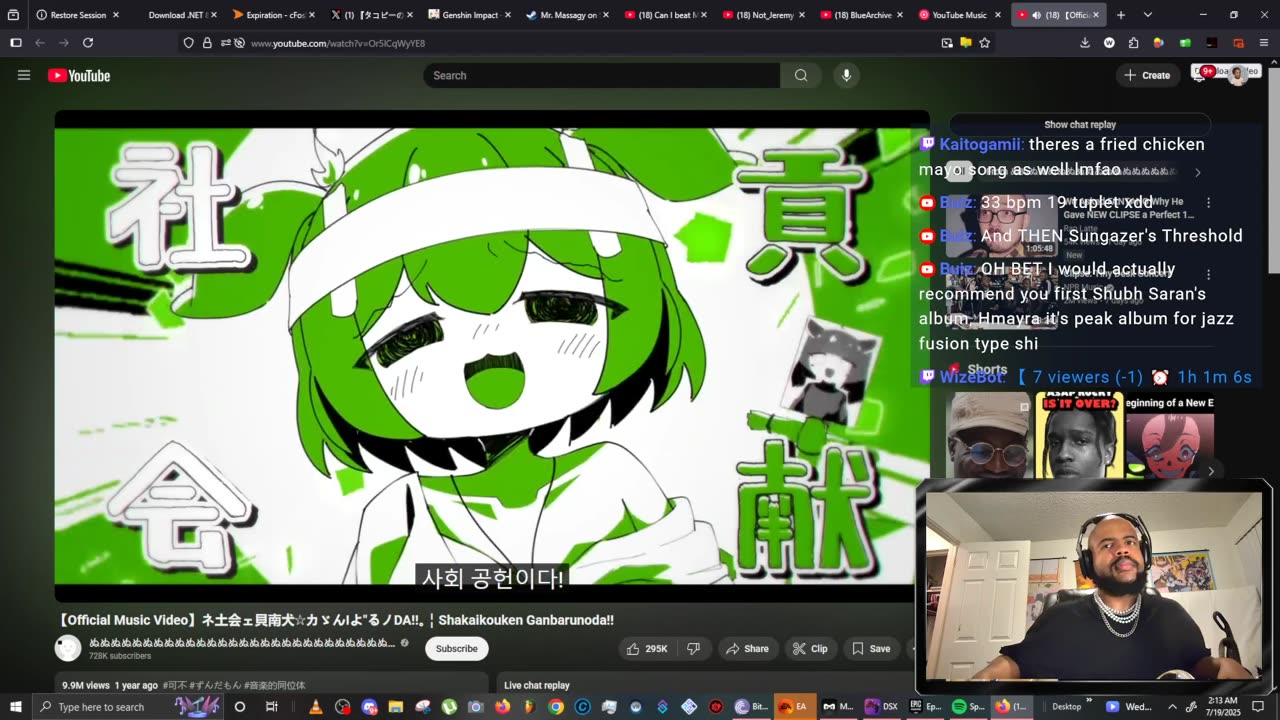Mute the playing tab via speaker icon

[1035, 15]
